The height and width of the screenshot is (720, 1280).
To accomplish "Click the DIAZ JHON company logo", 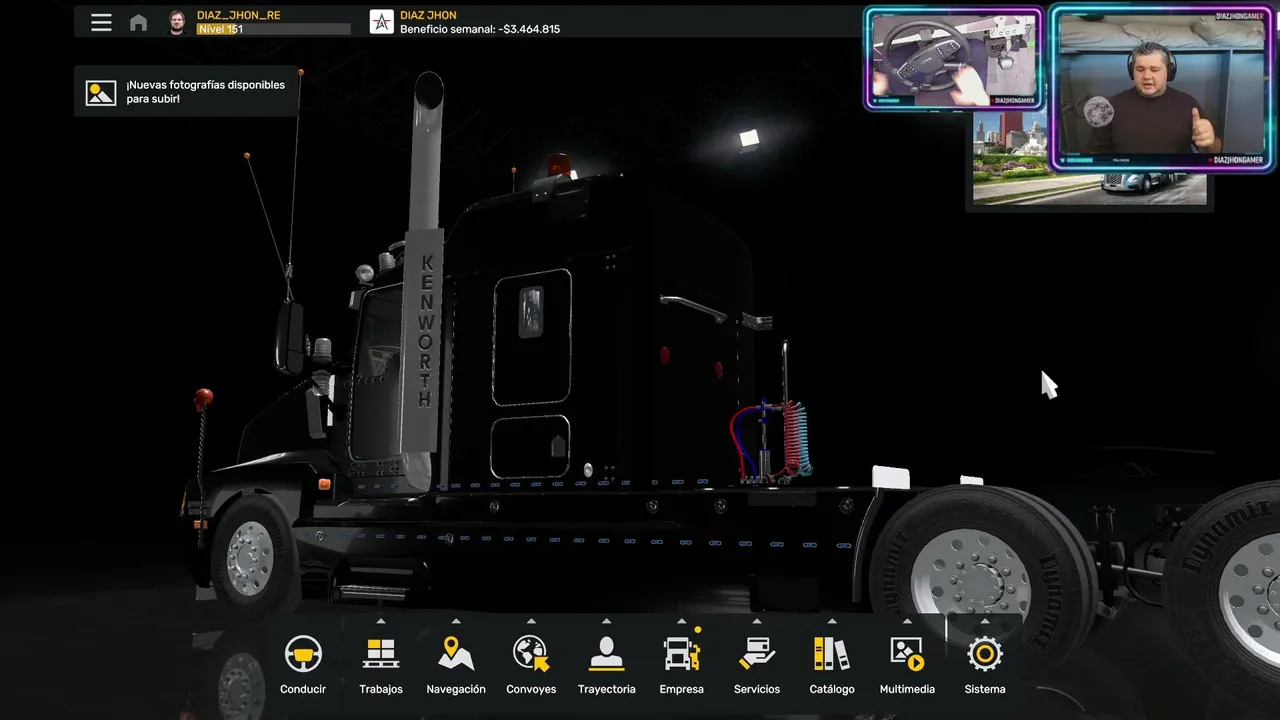I will pyautogui.click(x=381, y=22).
